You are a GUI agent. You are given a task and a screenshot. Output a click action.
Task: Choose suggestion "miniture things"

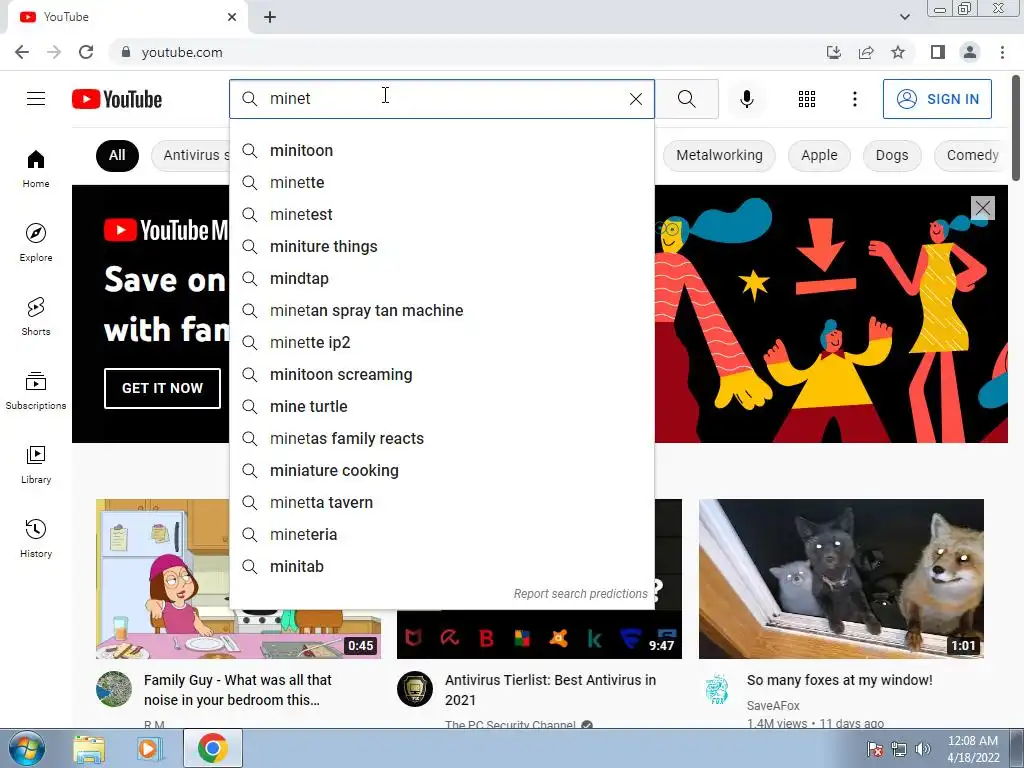[441, 246]
